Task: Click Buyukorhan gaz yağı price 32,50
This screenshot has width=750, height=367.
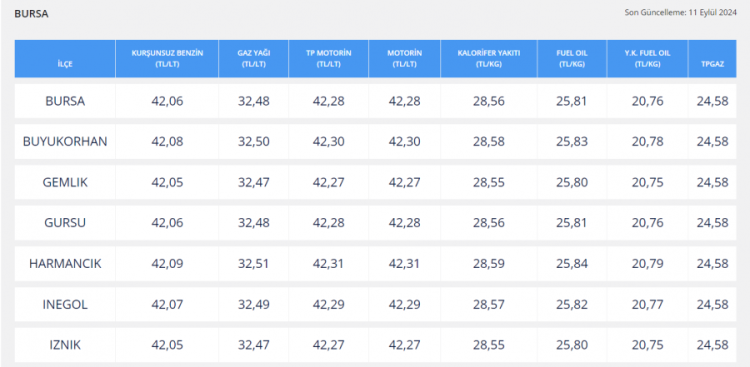Action: pos(254,142)
